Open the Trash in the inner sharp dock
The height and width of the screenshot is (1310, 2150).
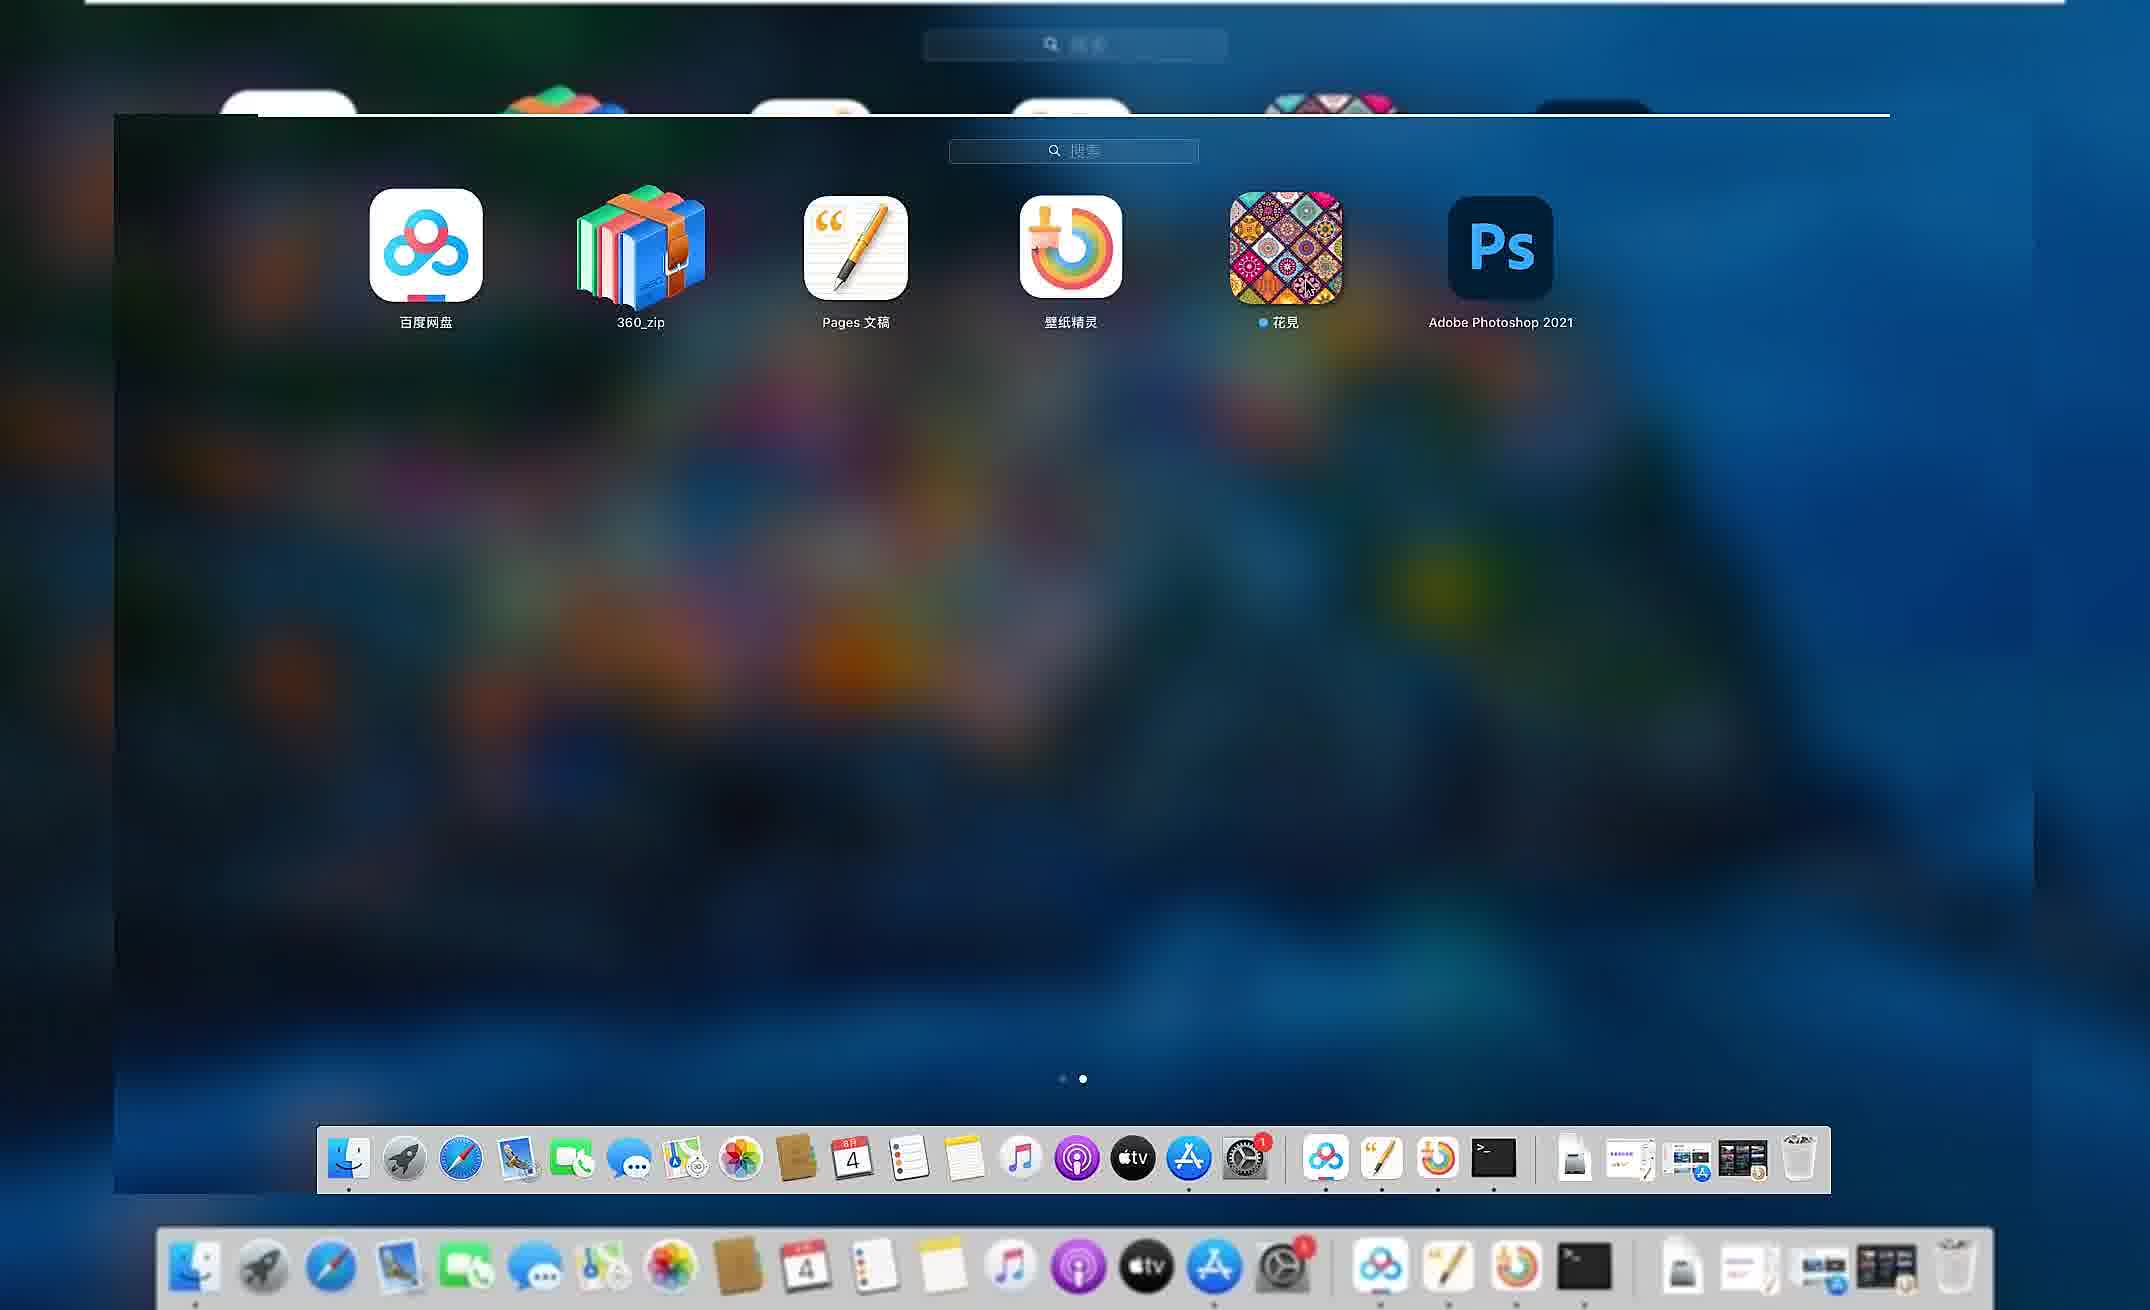pos(1799,1158)
